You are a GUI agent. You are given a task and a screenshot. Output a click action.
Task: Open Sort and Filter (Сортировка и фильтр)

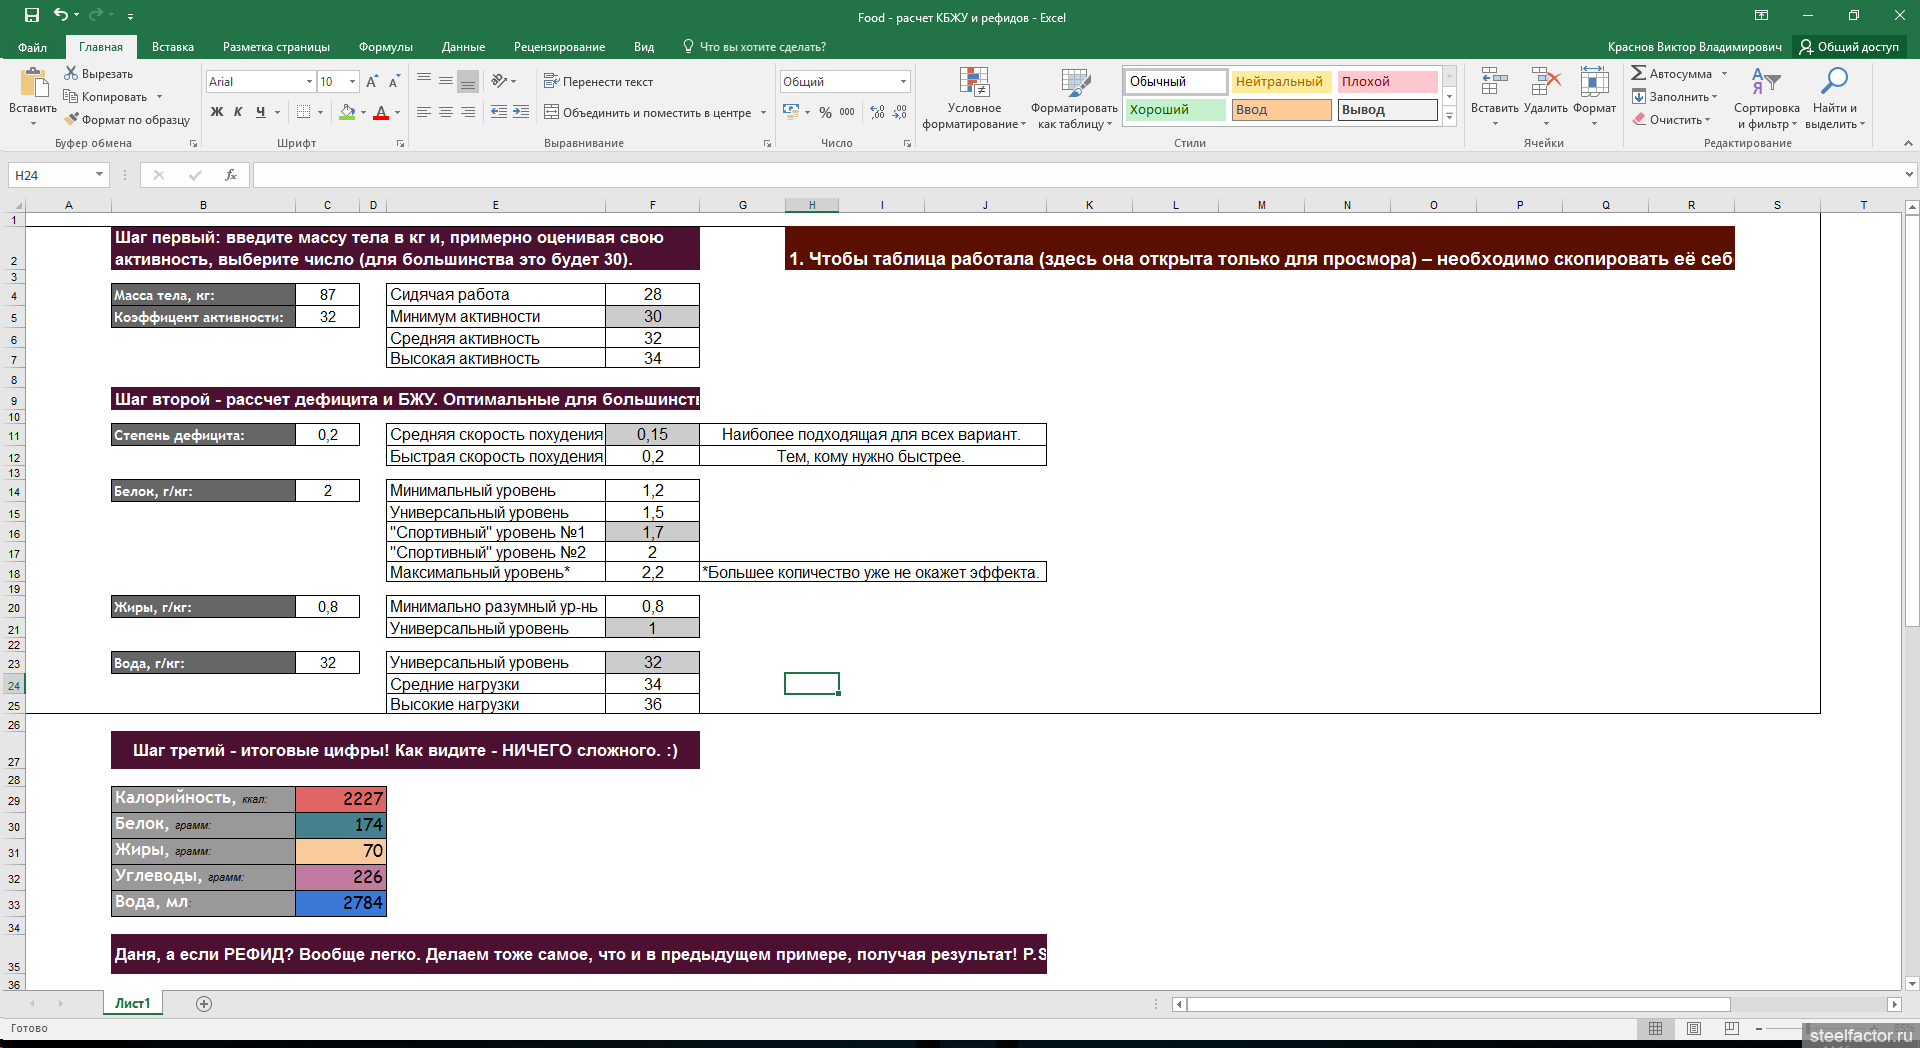pyautogui.click(x=1767, y=99)
